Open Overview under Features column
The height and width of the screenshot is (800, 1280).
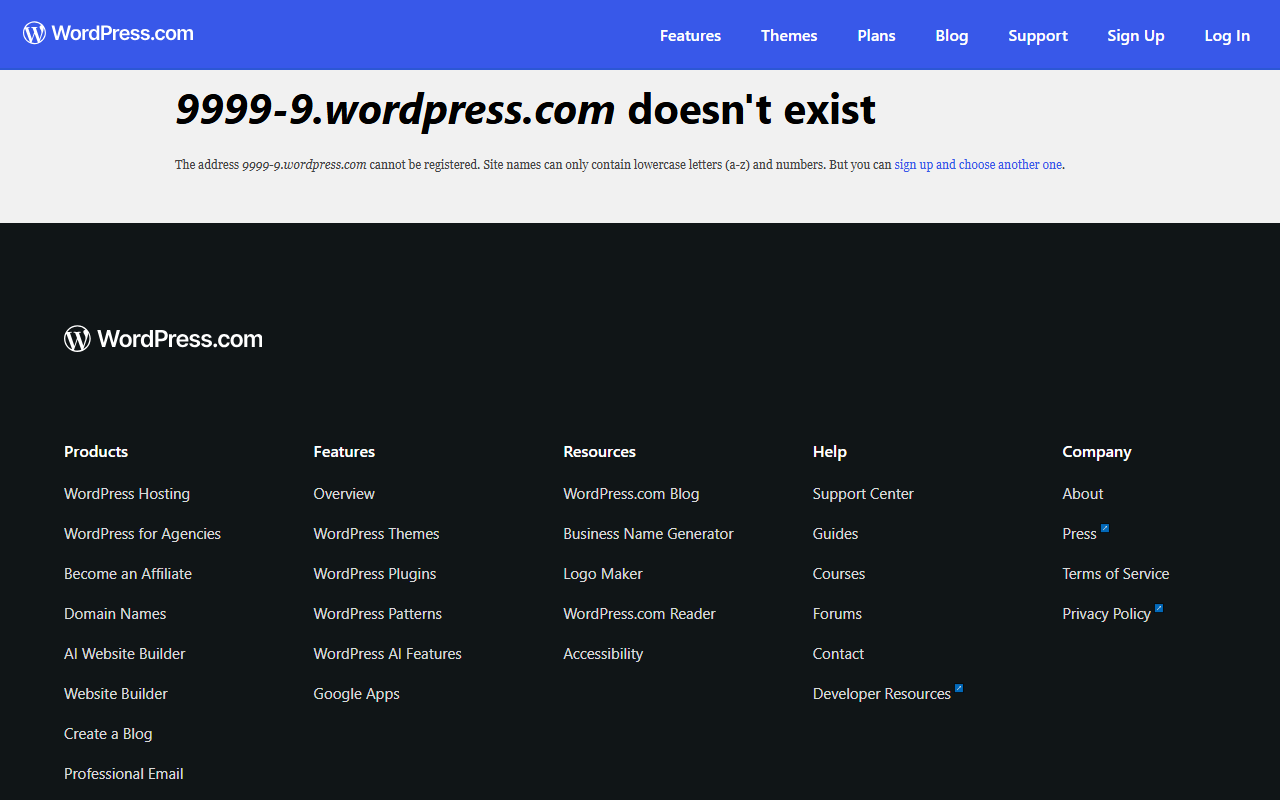(x=344, y=494)
